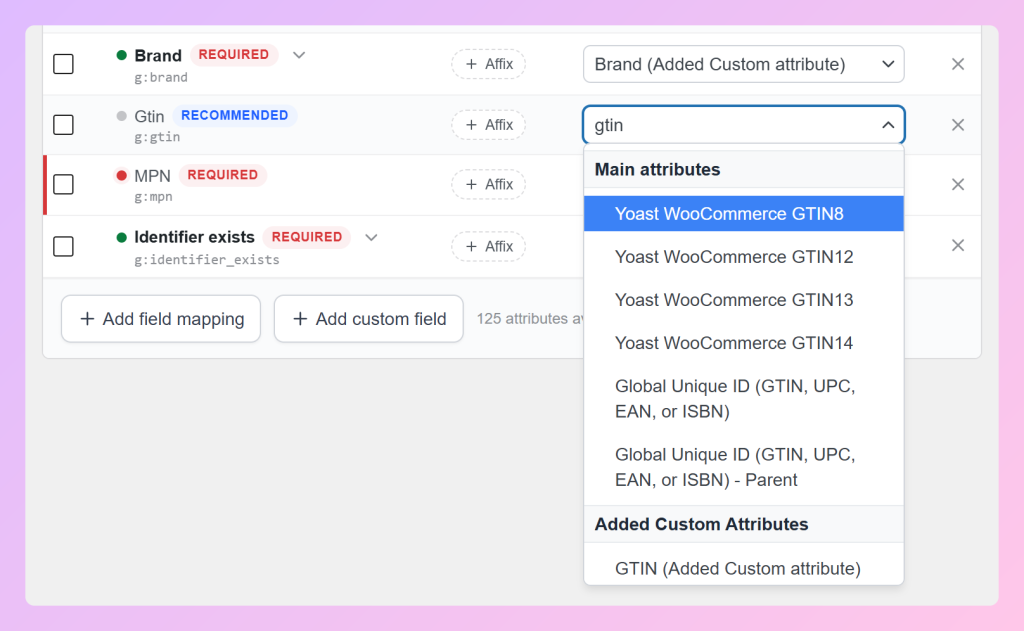The width and height of the screenshot is (1024, 631).
Task: Remove the Identifier exists row with its X icon
Action: (957, 245)
